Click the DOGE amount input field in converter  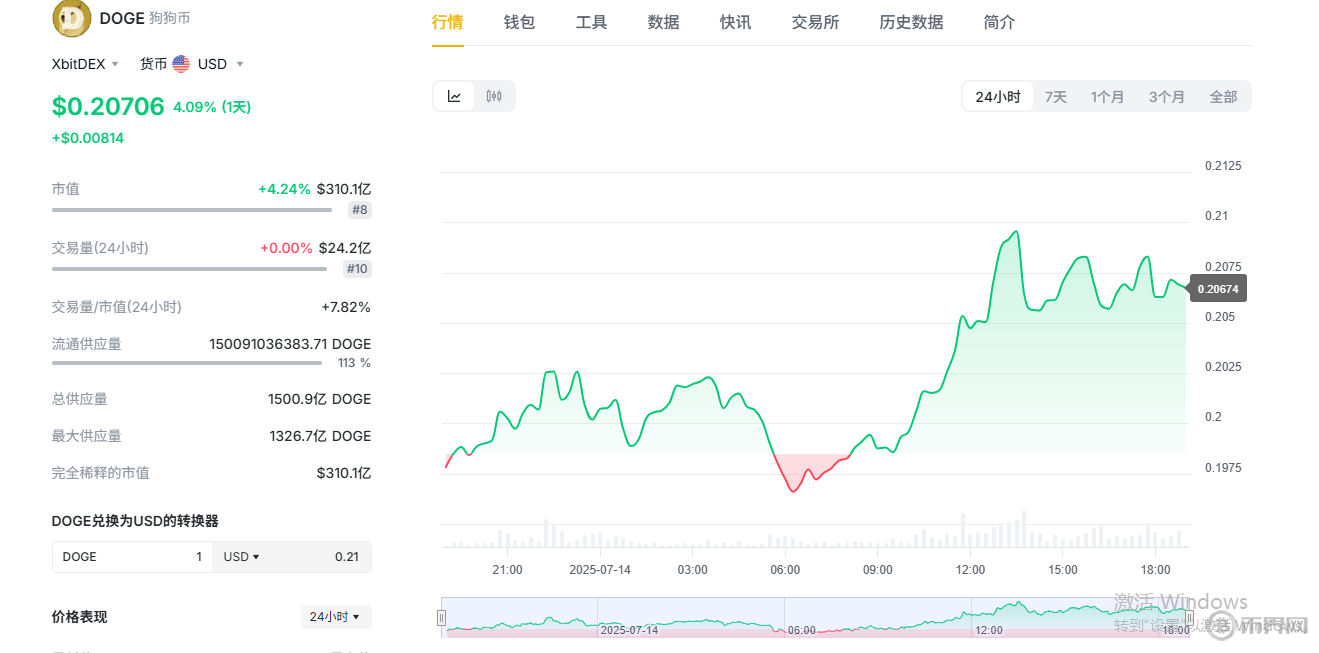132,557
